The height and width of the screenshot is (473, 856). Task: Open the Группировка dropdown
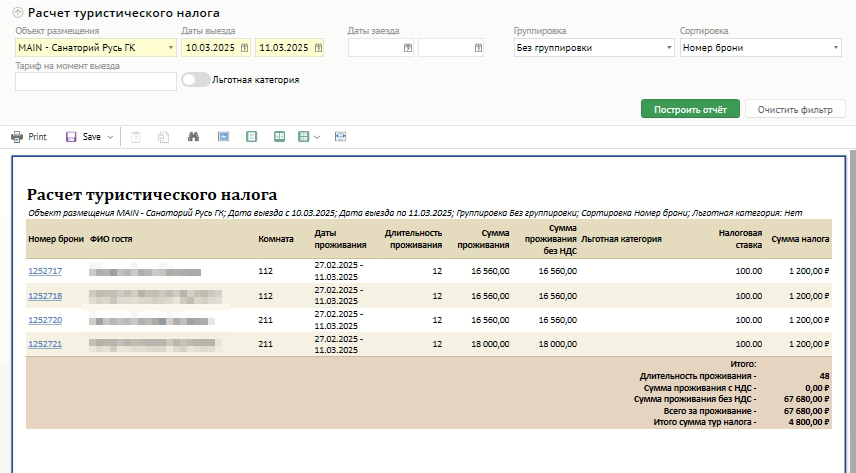point(668,47)
